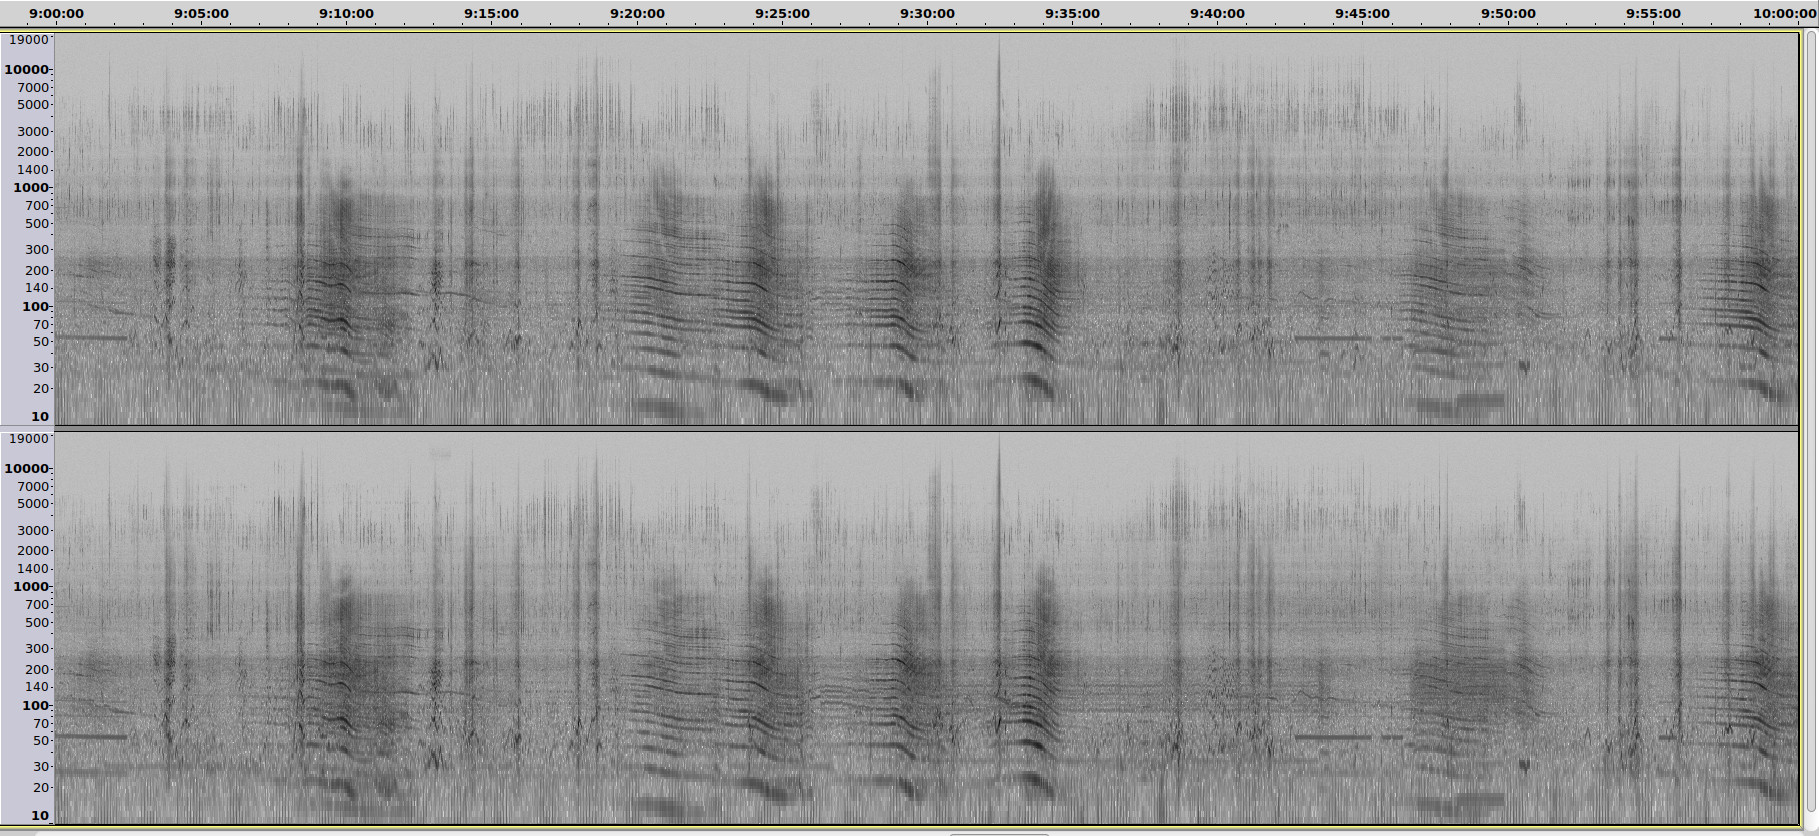
Task: Select the 9:45:00 ruler position
Action: (1362, 14)
